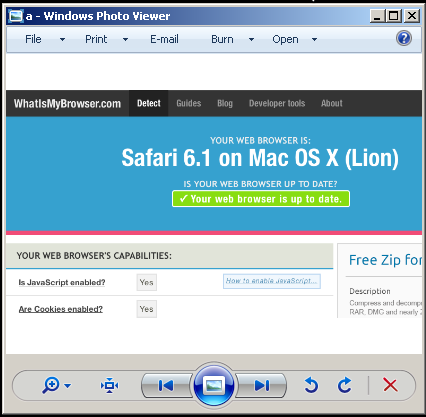This screenshot has height=417, width=426.
Task: Click the 'Free Zip for' ad heading
Action: click(x=385, y=260)
